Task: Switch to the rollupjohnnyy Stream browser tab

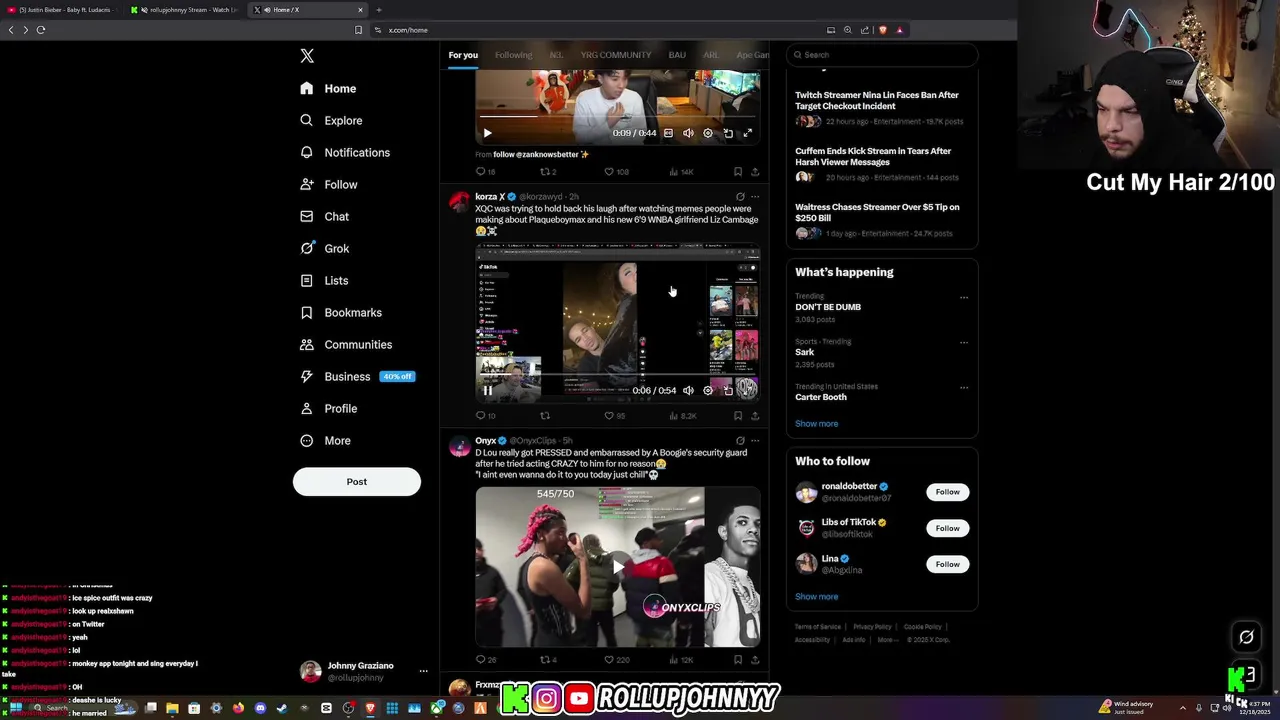Action: [185, 10]
